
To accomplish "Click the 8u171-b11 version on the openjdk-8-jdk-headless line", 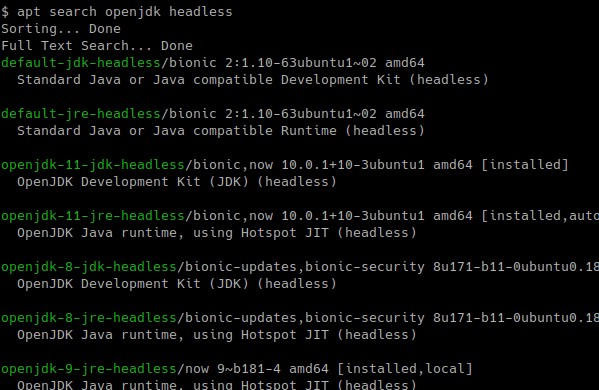I will pos(516,267).
